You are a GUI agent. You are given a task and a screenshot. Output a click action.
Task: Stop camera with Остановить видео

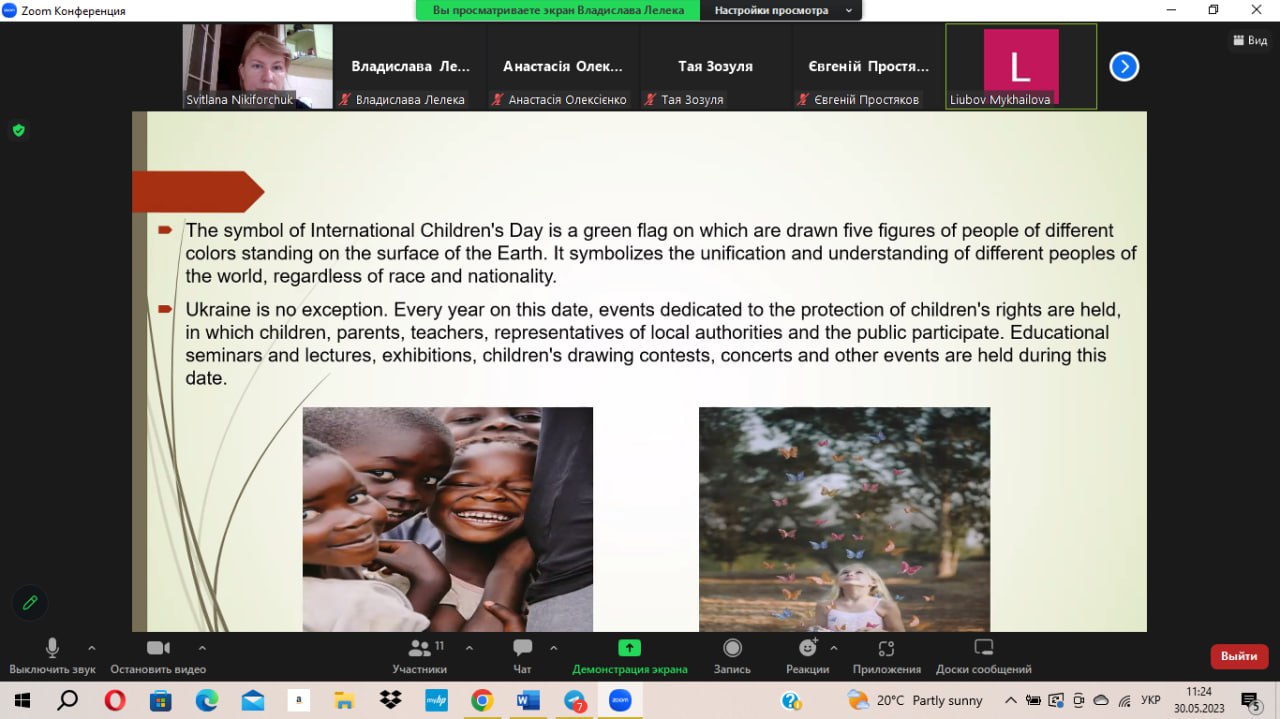coord(158,656)
